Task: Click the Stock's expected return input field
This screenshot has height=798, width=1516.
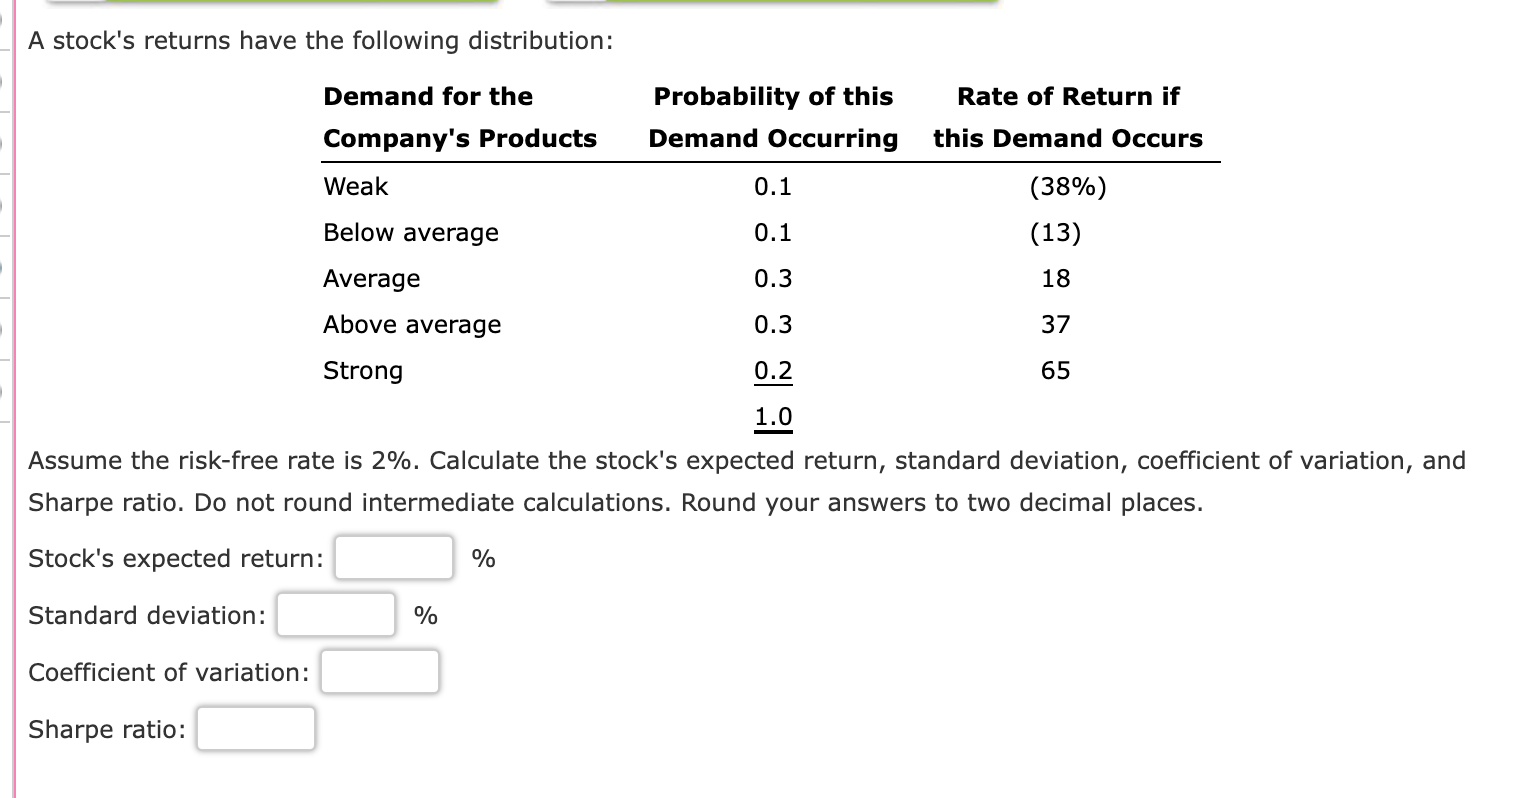Action: pos(393,557)
